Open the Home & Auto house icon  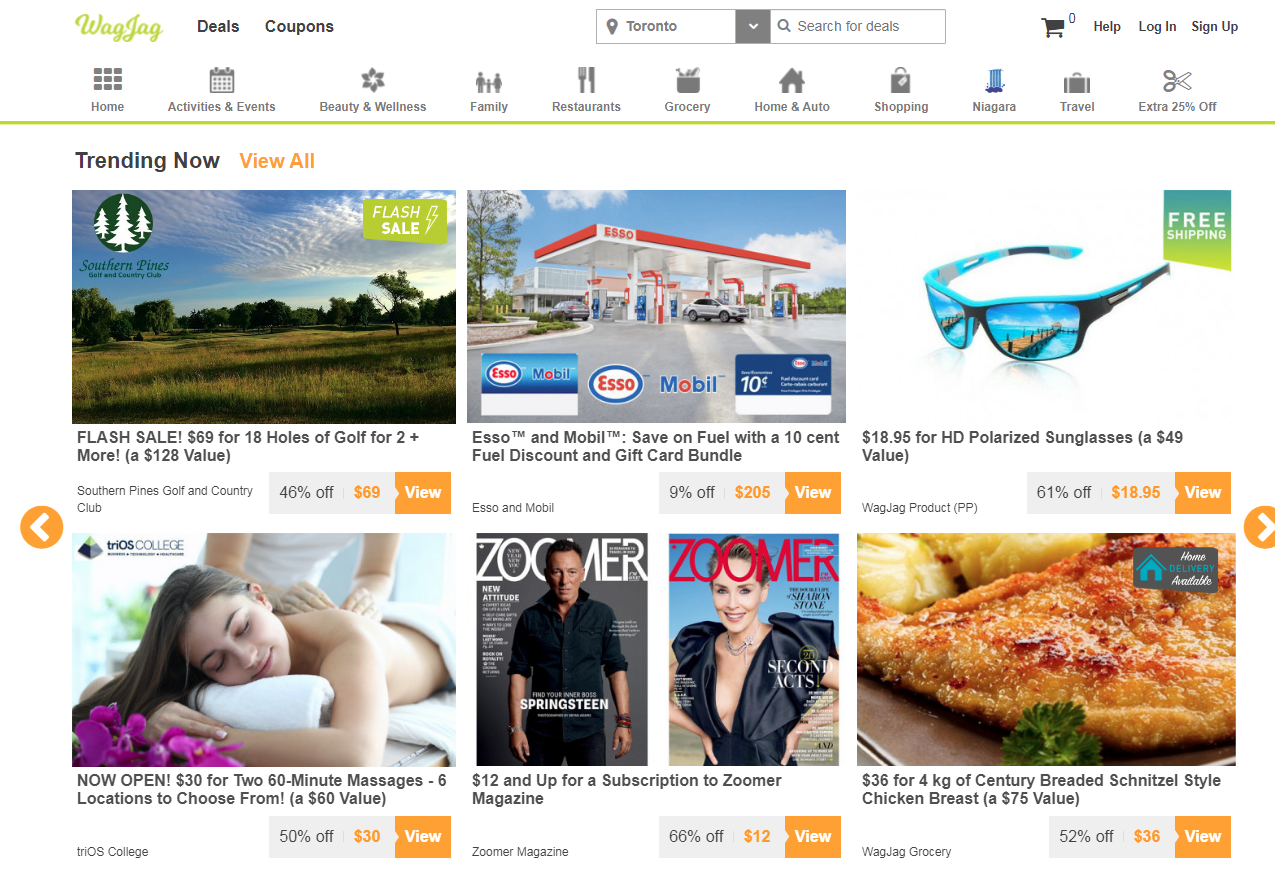point(792,81)
